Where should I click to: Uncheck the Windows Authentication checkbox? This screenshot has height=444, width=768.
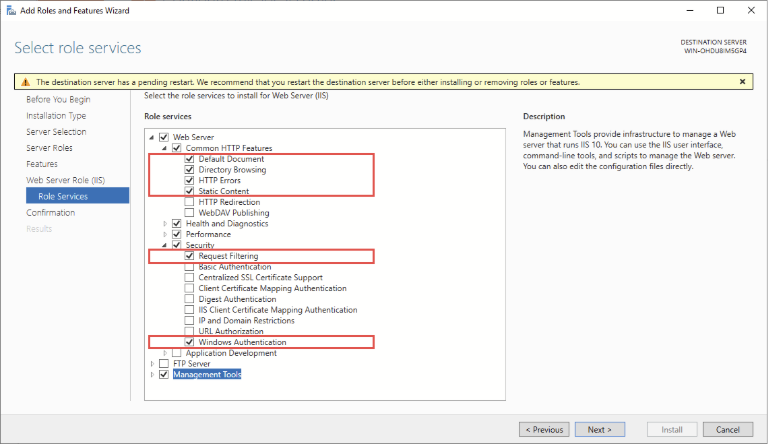190,342
